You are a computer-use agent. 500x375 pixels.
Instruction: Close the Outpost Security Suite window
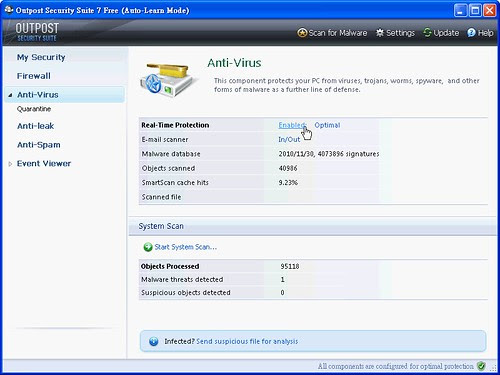(490, 10)
